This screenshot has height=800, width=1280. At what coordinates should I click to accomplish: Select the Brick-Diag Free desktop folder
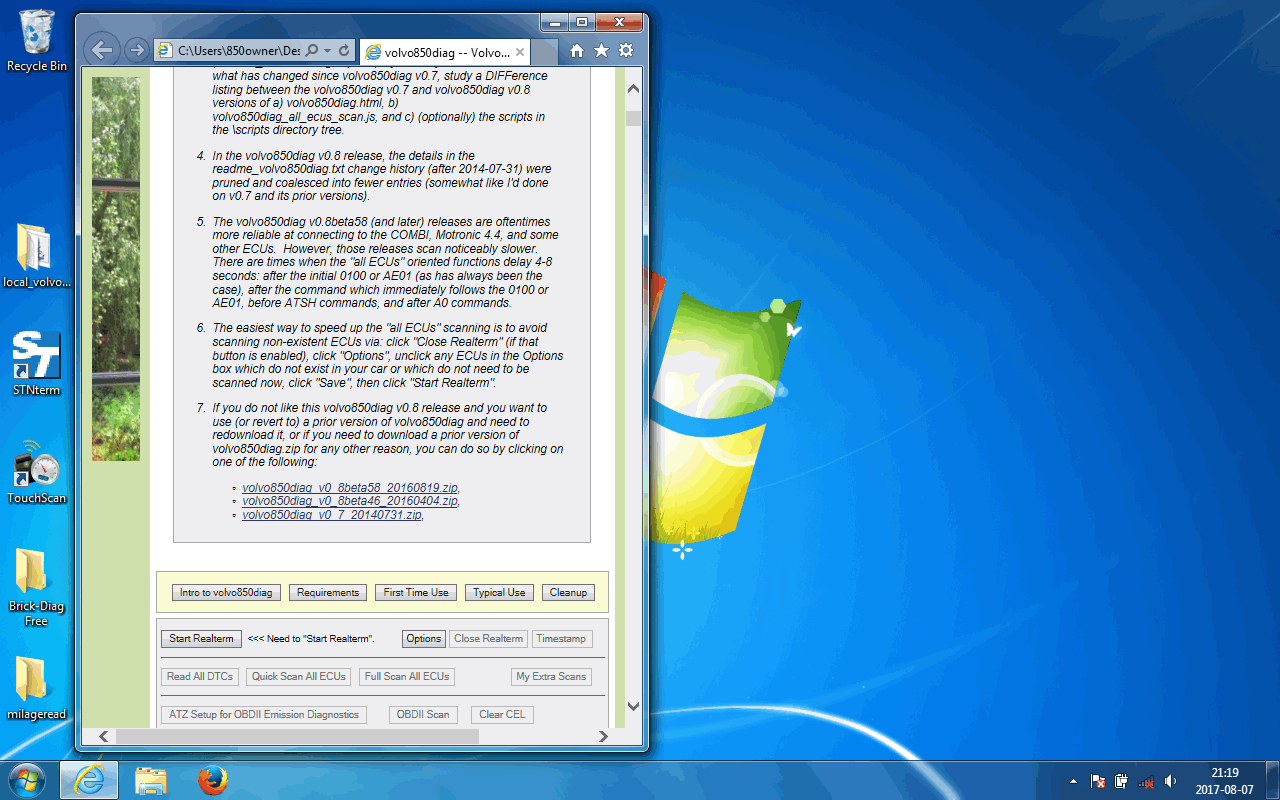37,587
